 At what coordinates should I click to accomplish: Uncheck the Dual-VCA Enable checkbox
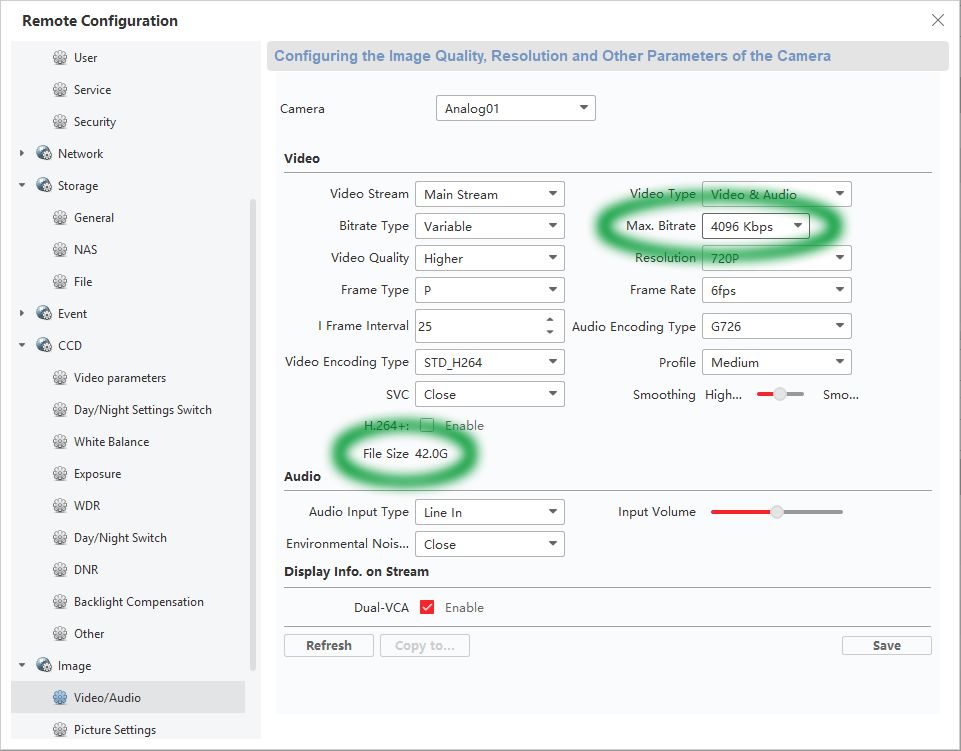click(x=427, y=607)
